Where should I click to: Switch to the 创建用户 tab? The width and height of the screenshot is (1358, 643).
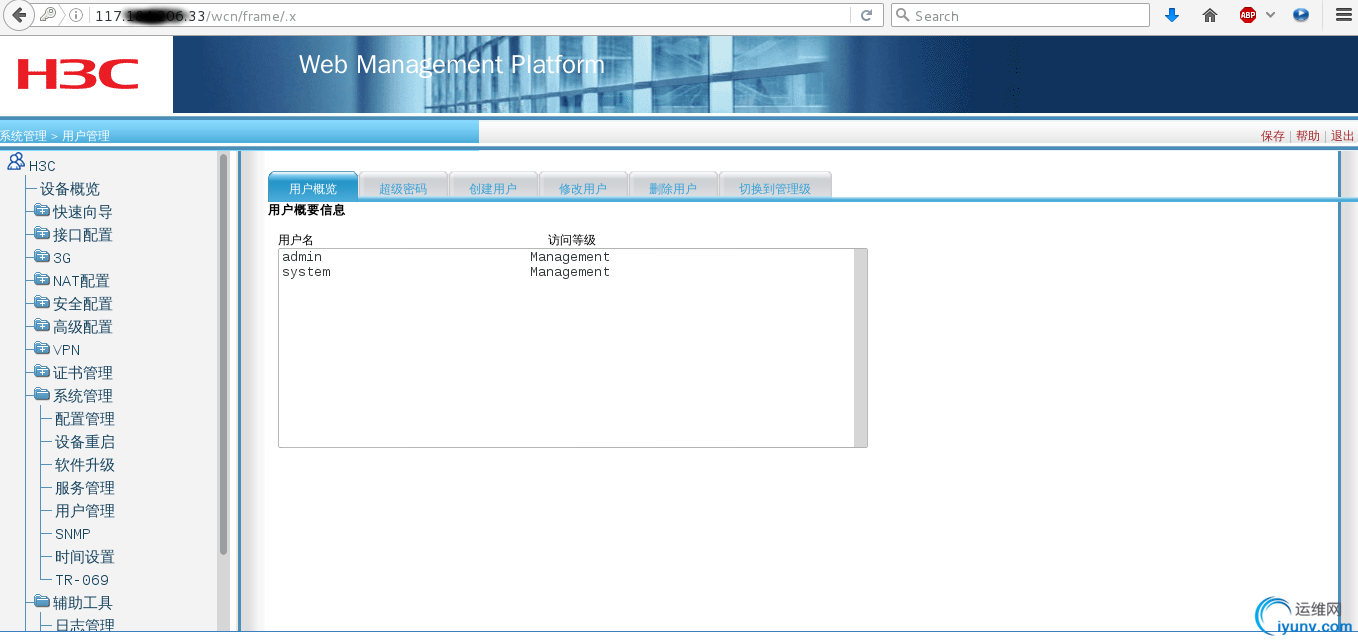[493, 188]
